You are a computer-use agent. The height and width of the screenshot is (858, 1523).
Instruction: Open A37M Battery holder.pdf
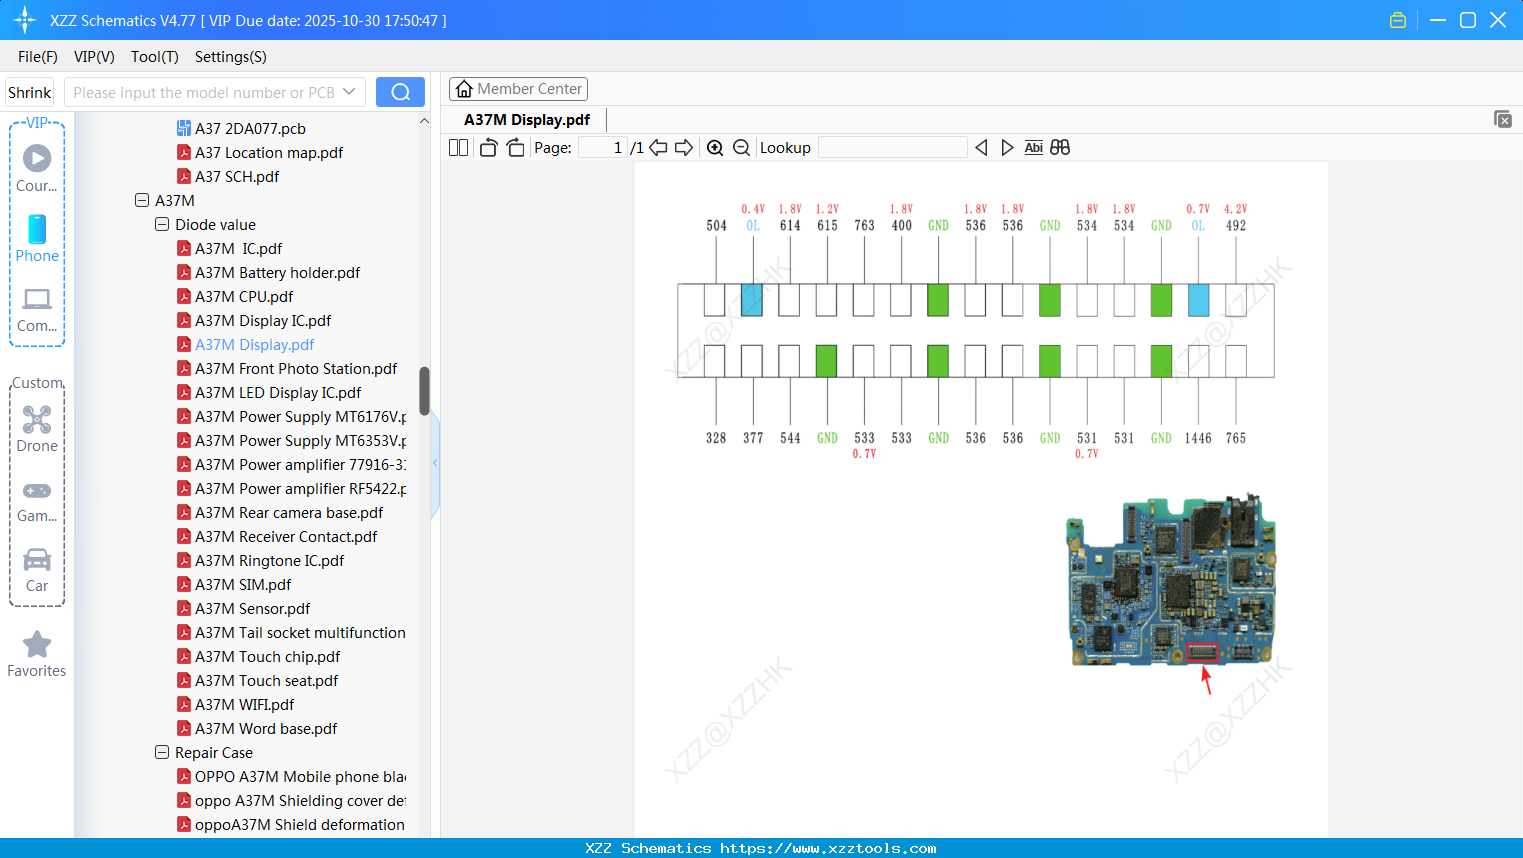278,272
